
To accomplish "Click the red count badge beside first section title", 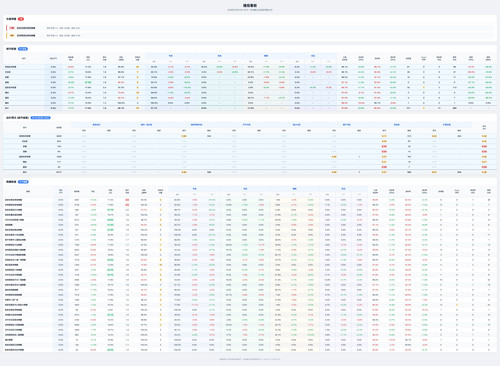I will 21,19.
